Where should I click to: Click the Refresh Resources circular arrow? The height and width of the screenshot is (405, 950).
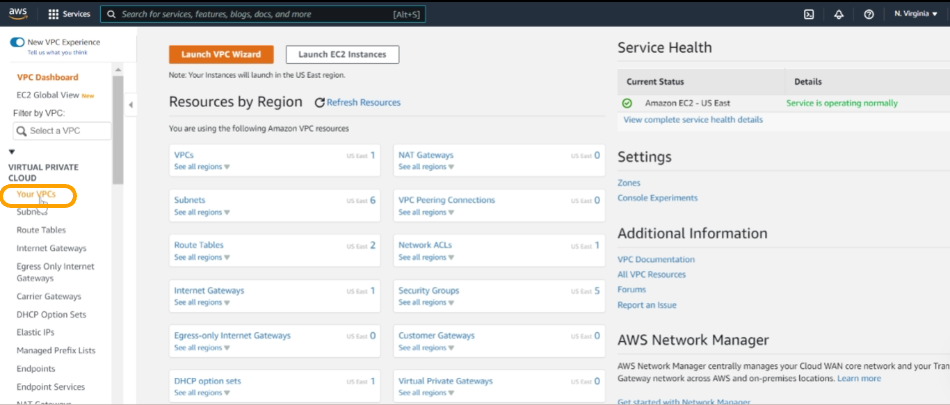click(x=319, y=103)
